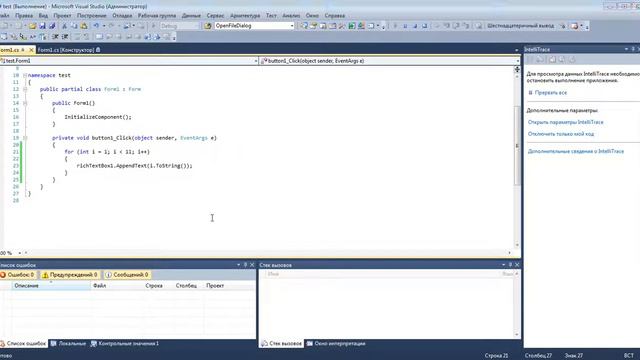Open the Отладка menu
The width and height of the screenshot is (640, 360).
point(122,16)
